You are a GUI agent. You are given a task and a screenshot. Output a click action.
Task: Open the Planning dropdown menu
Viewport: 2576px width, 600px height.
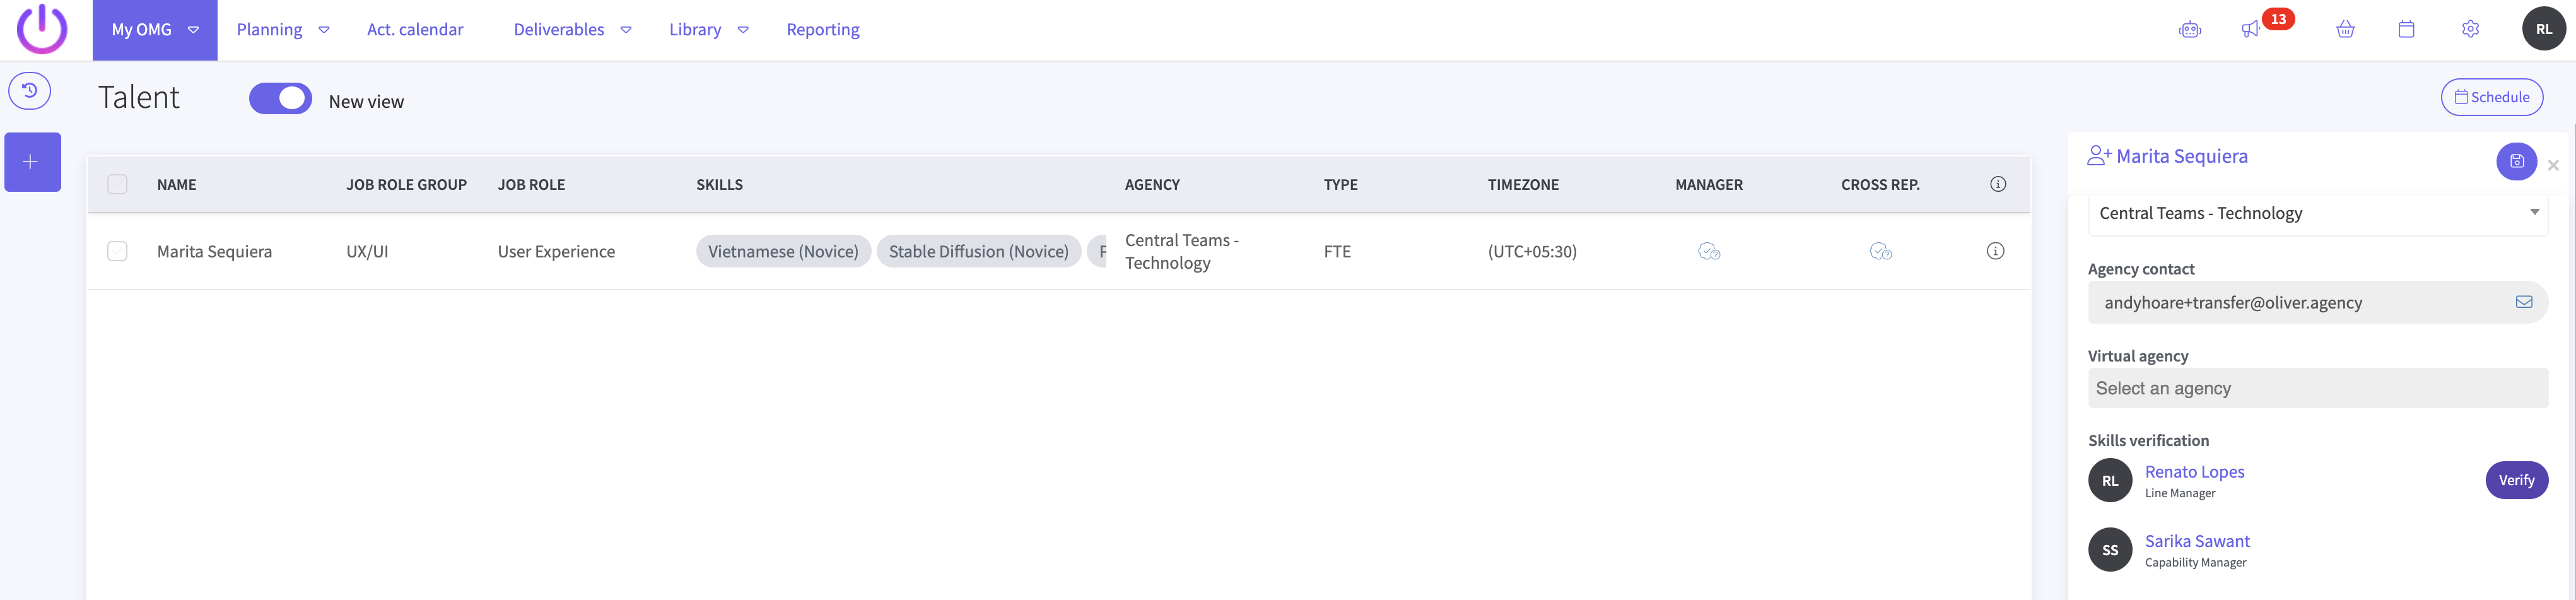coord(282,30)
